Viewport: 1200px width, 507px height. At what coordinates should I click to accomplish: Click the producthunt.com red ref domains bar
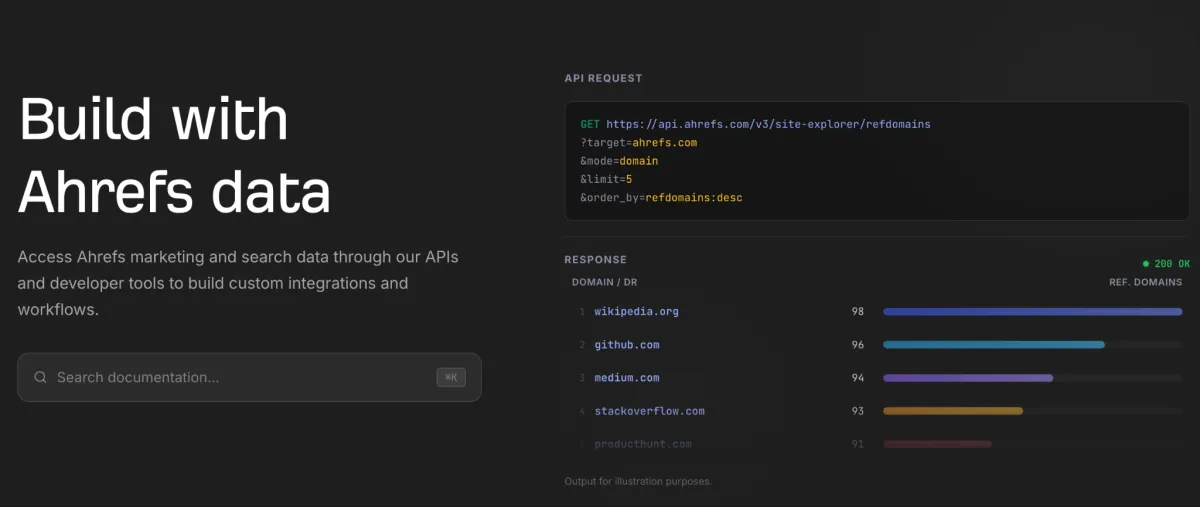[x=937, y=444]
